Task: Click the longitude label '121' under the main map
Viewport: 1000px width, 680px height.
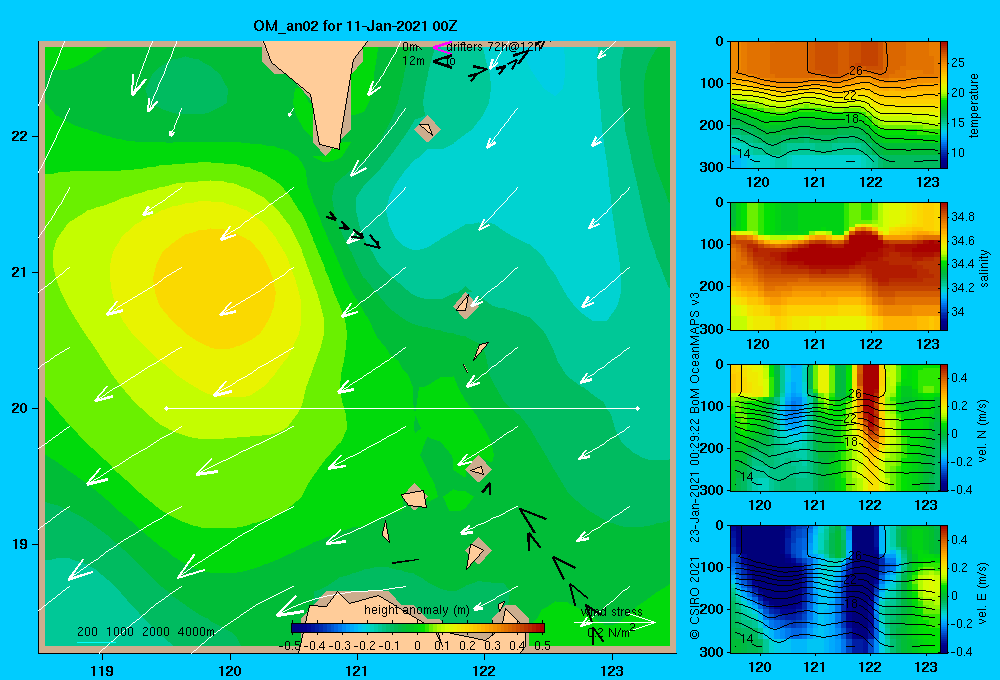Action: [357, 670]
